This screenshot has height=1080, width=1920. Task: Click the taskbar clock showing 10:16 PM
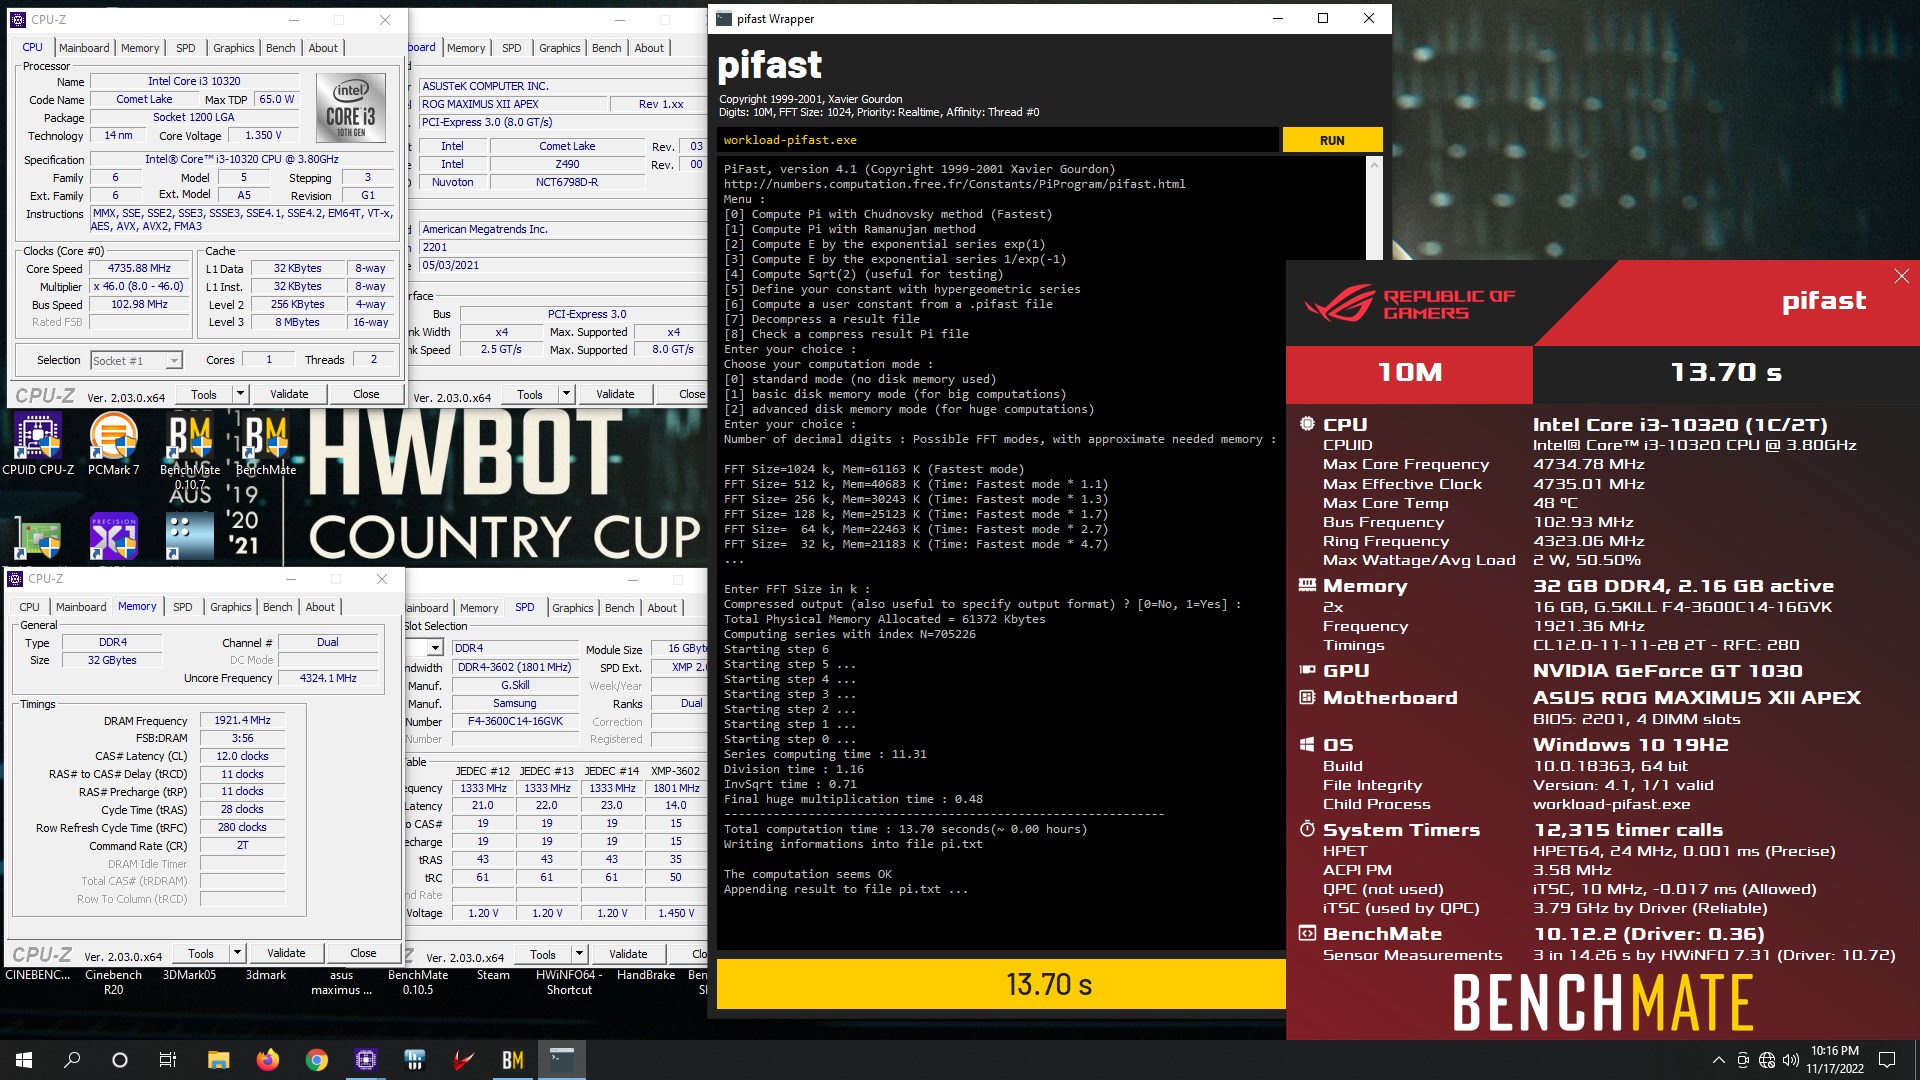coord(1835,1060)
